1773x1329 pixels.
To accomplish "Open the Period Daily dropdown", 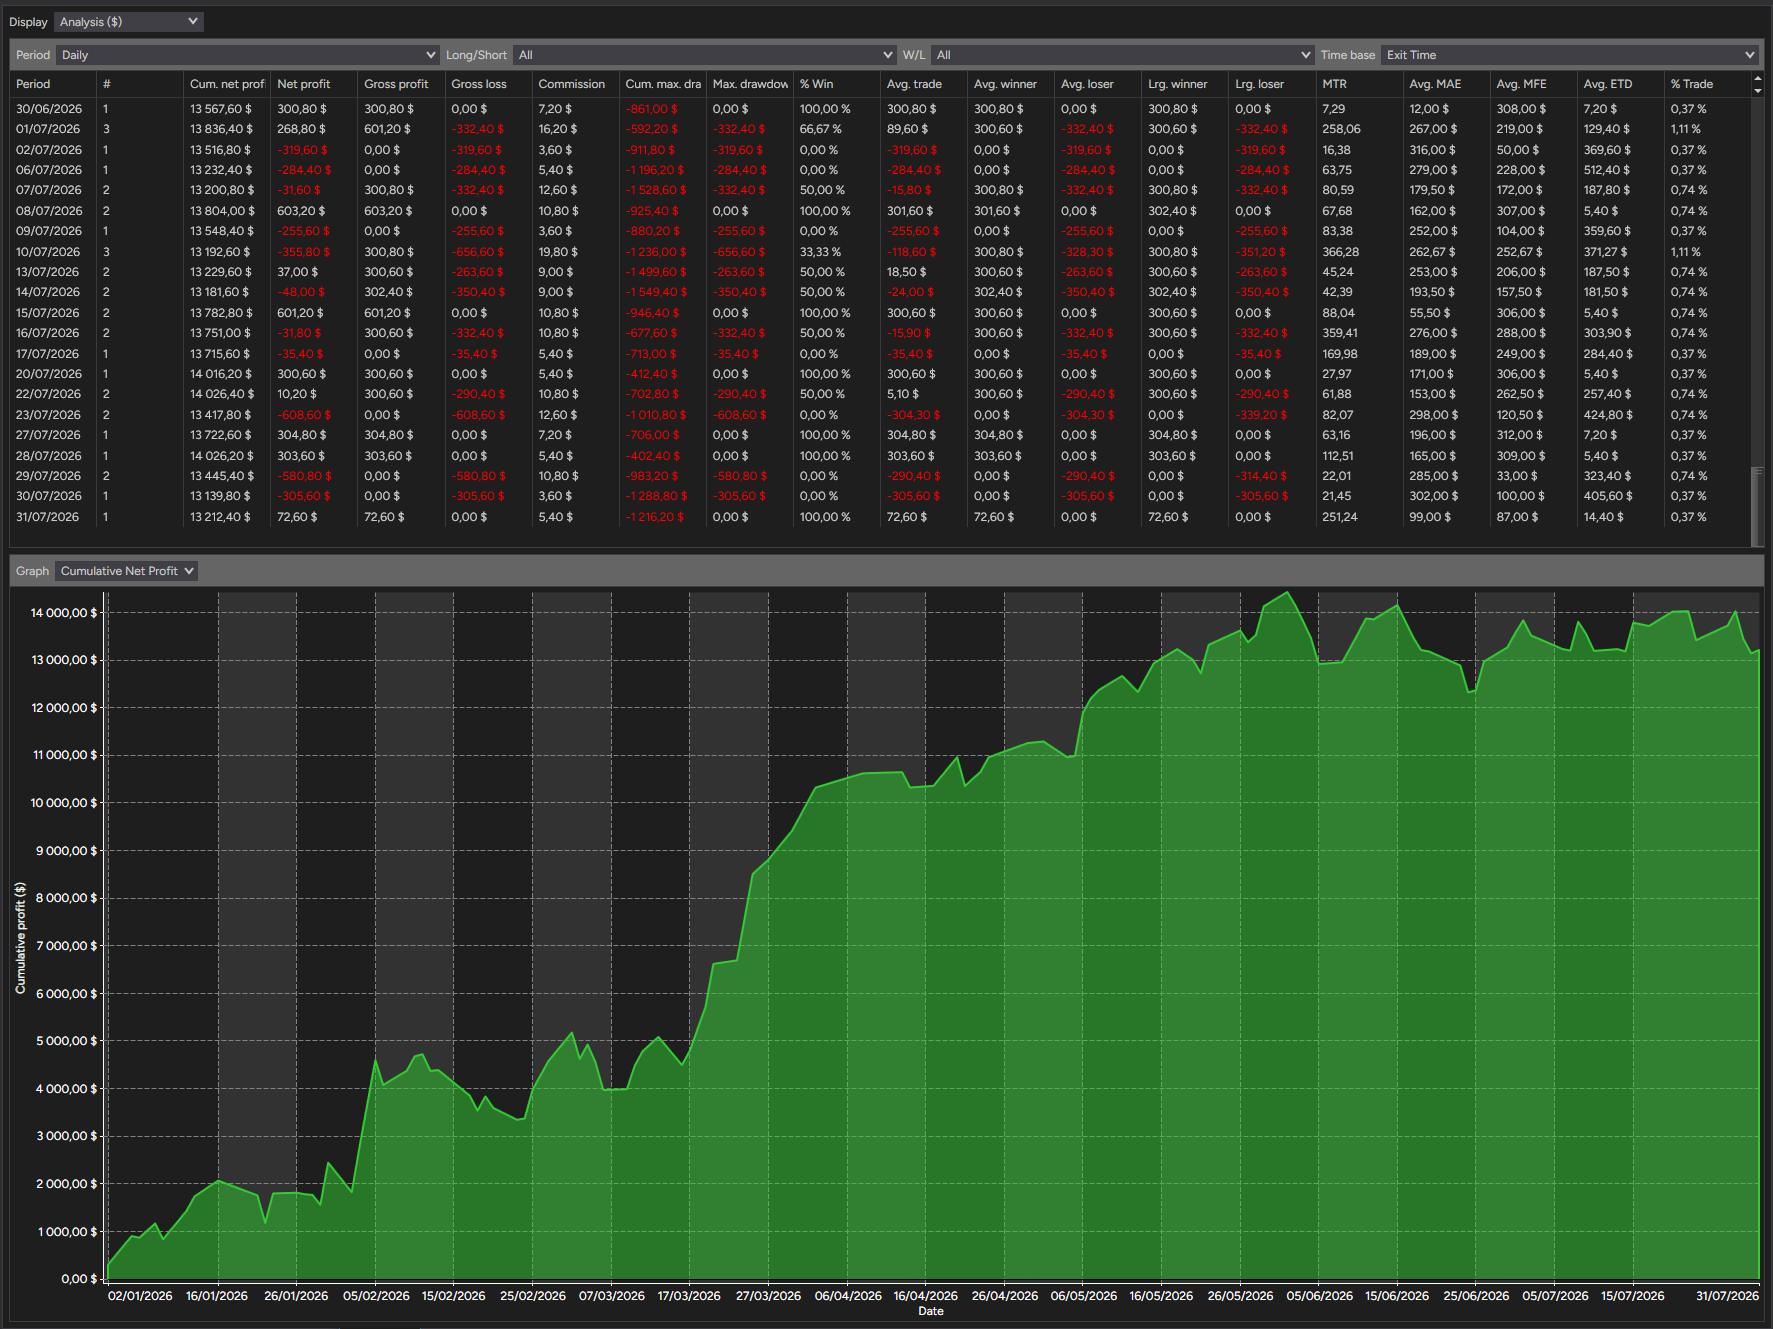I will 248,55.
